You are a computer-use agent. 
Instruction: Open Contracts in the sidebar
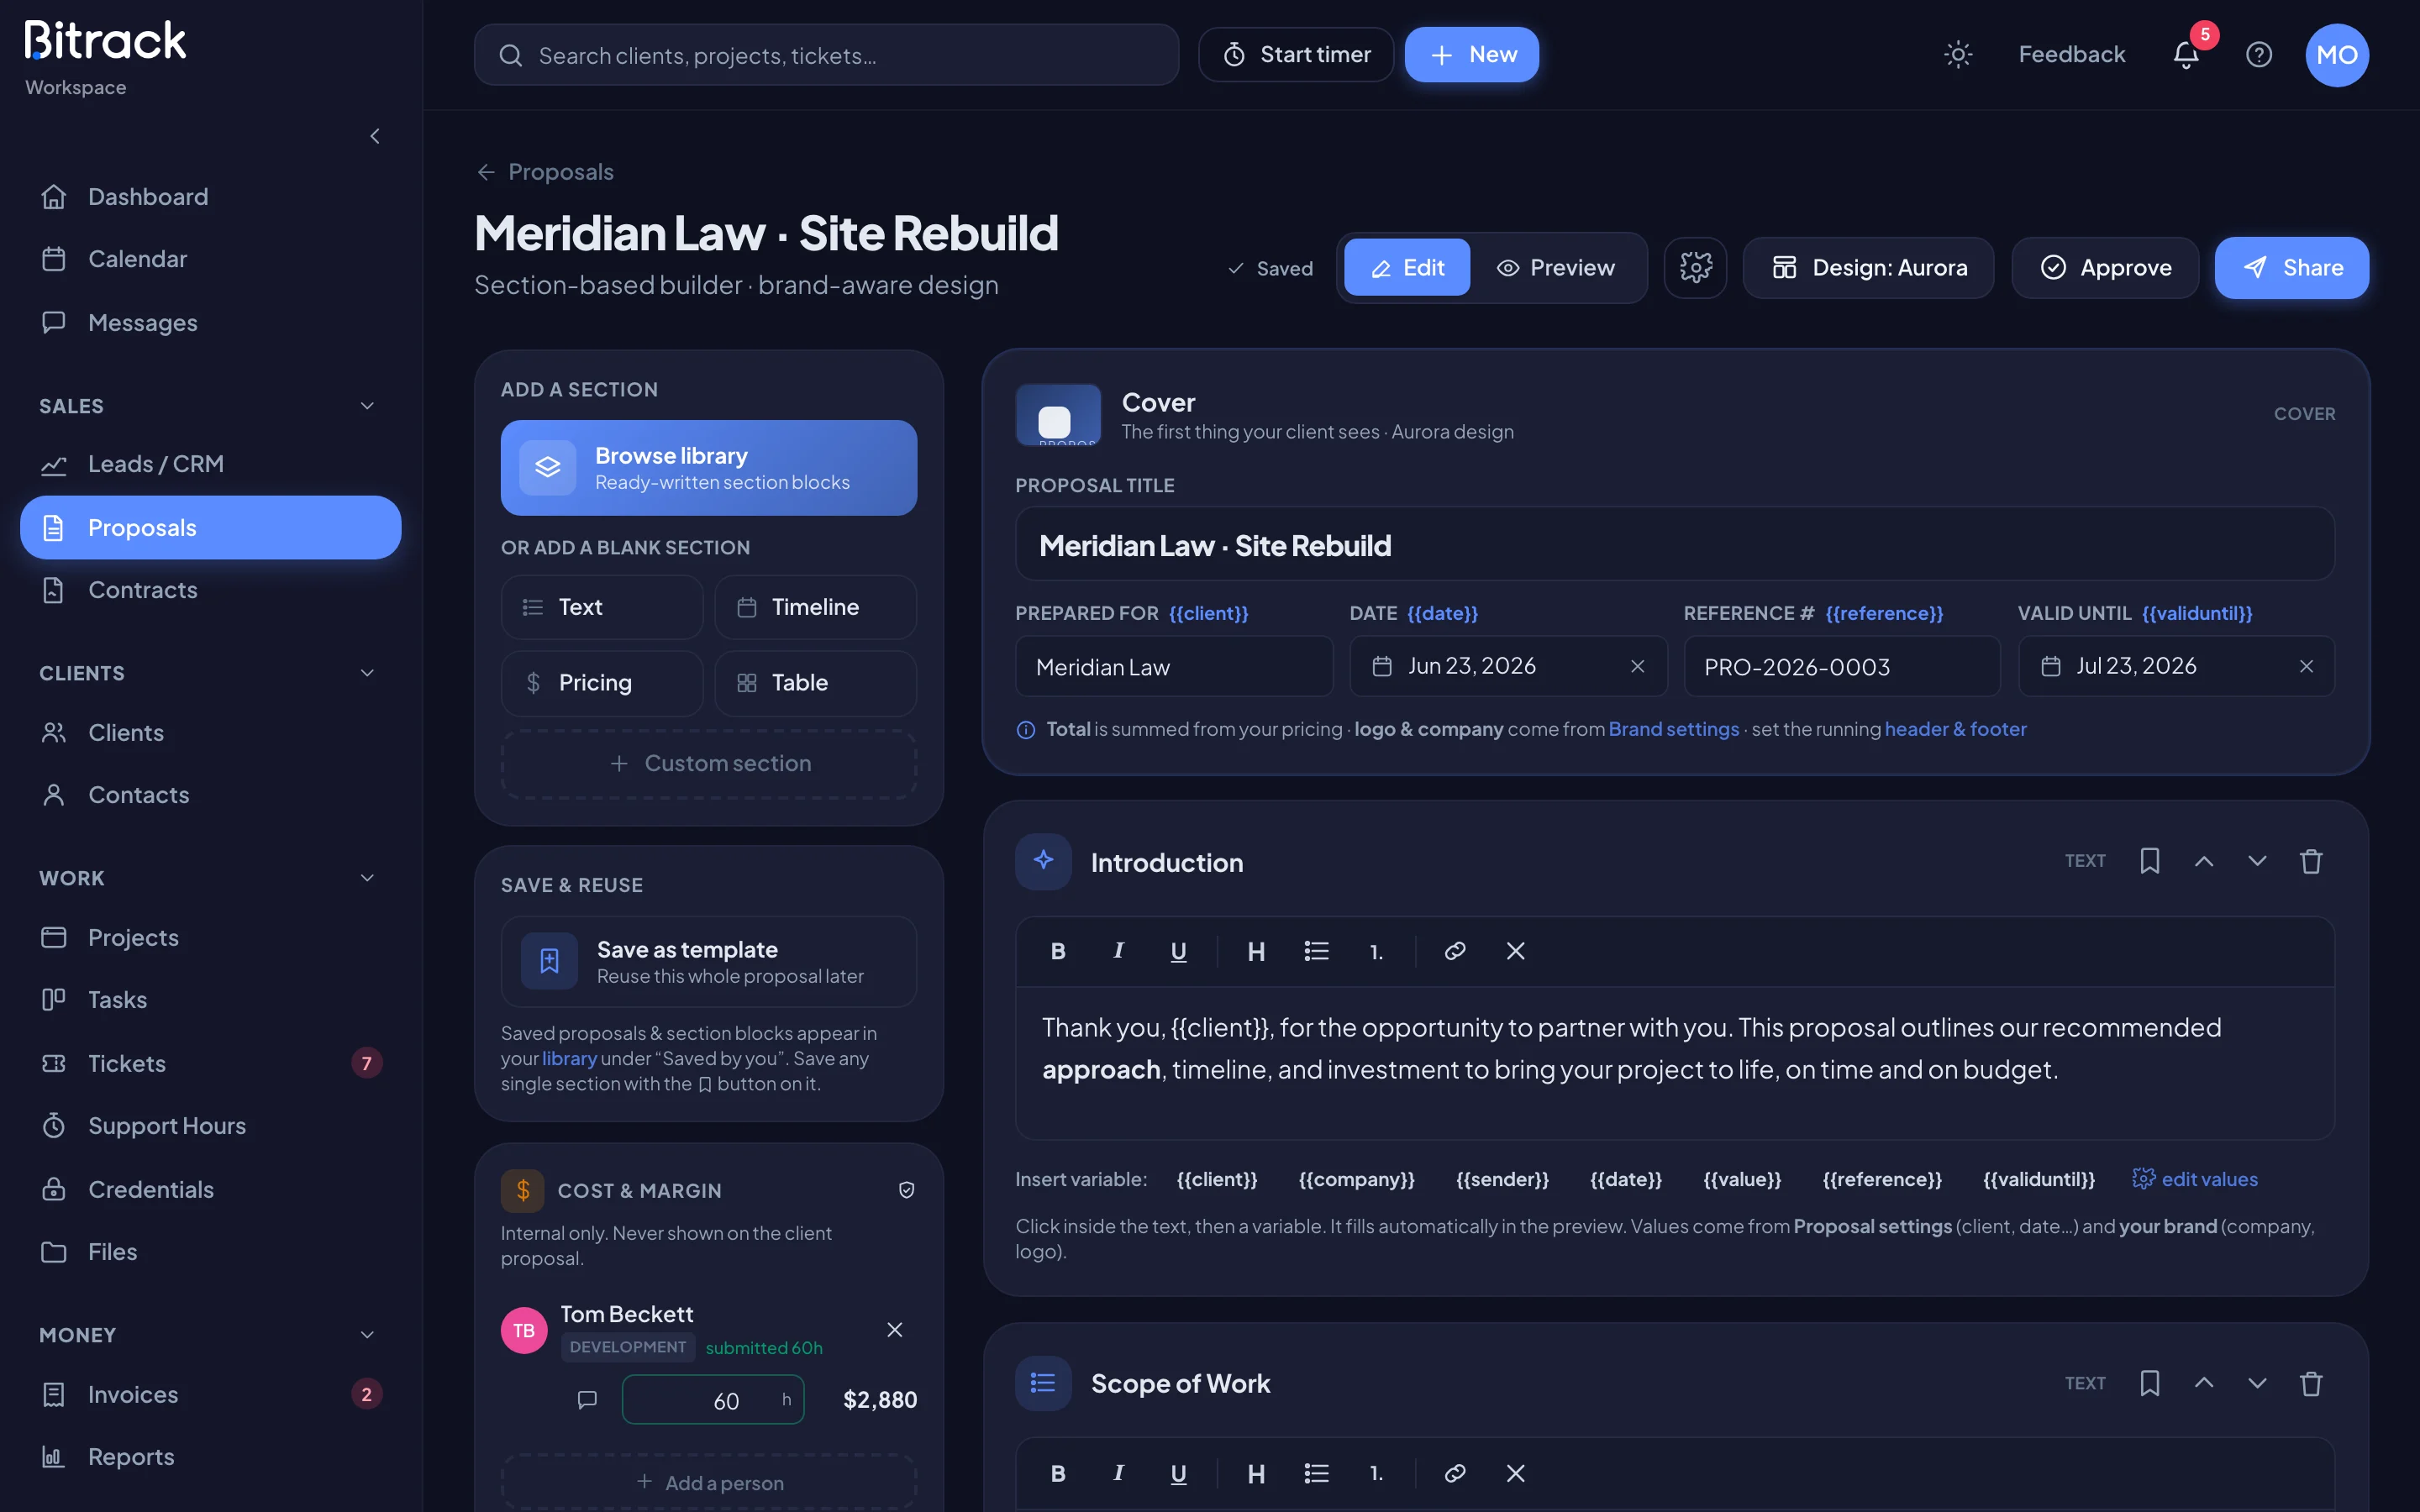point(210,590)
